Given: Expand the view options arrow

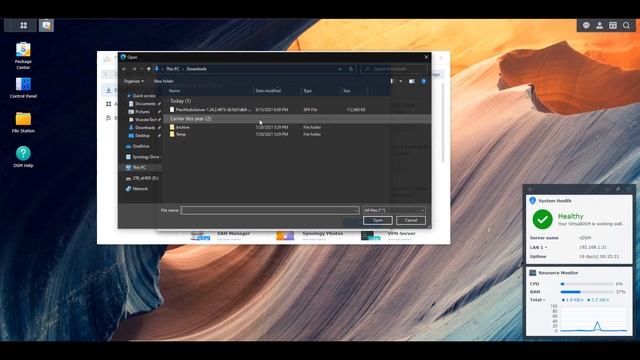Looking at the screenshot, I should click(x=400, y=81).
